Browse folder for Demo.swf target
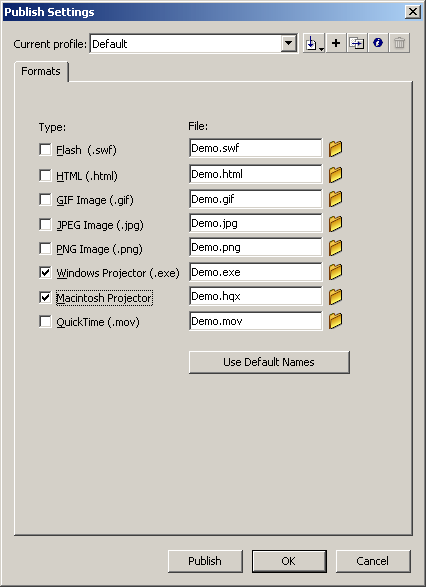The image size is (426, 587). pyautogui.click(x=335, y=149)
